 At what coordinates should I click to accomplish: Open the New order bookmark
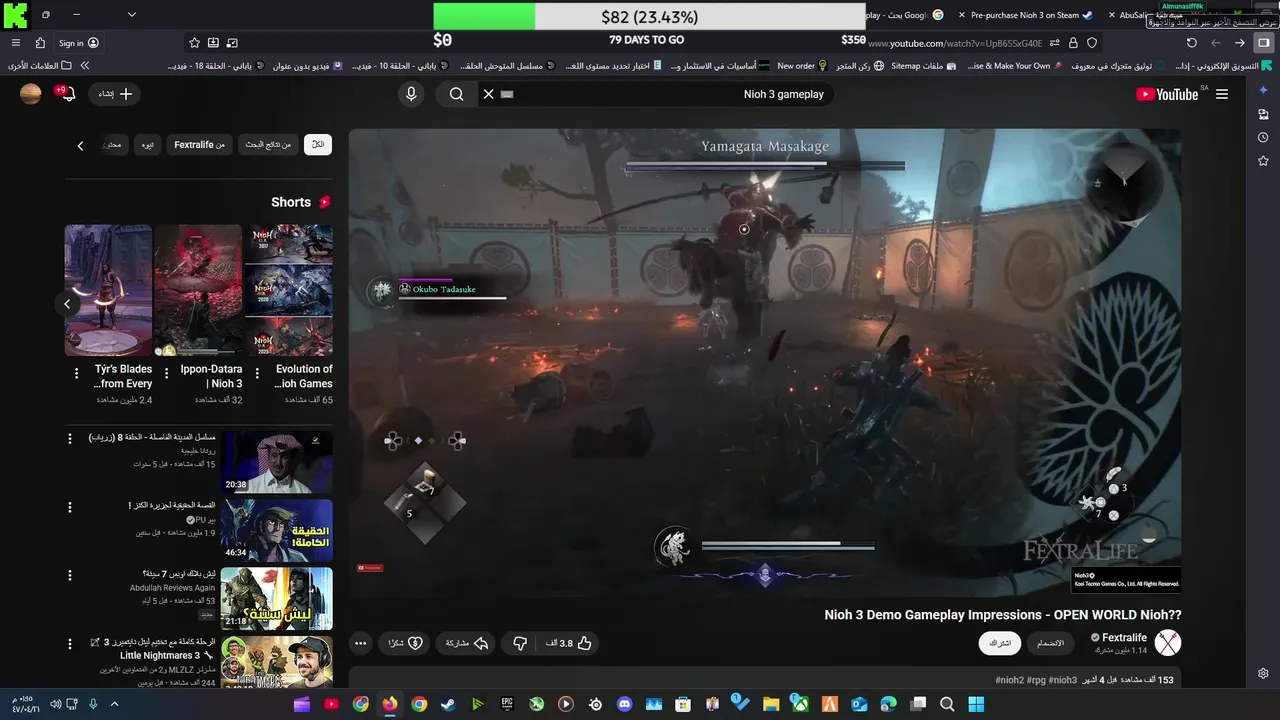802,66
